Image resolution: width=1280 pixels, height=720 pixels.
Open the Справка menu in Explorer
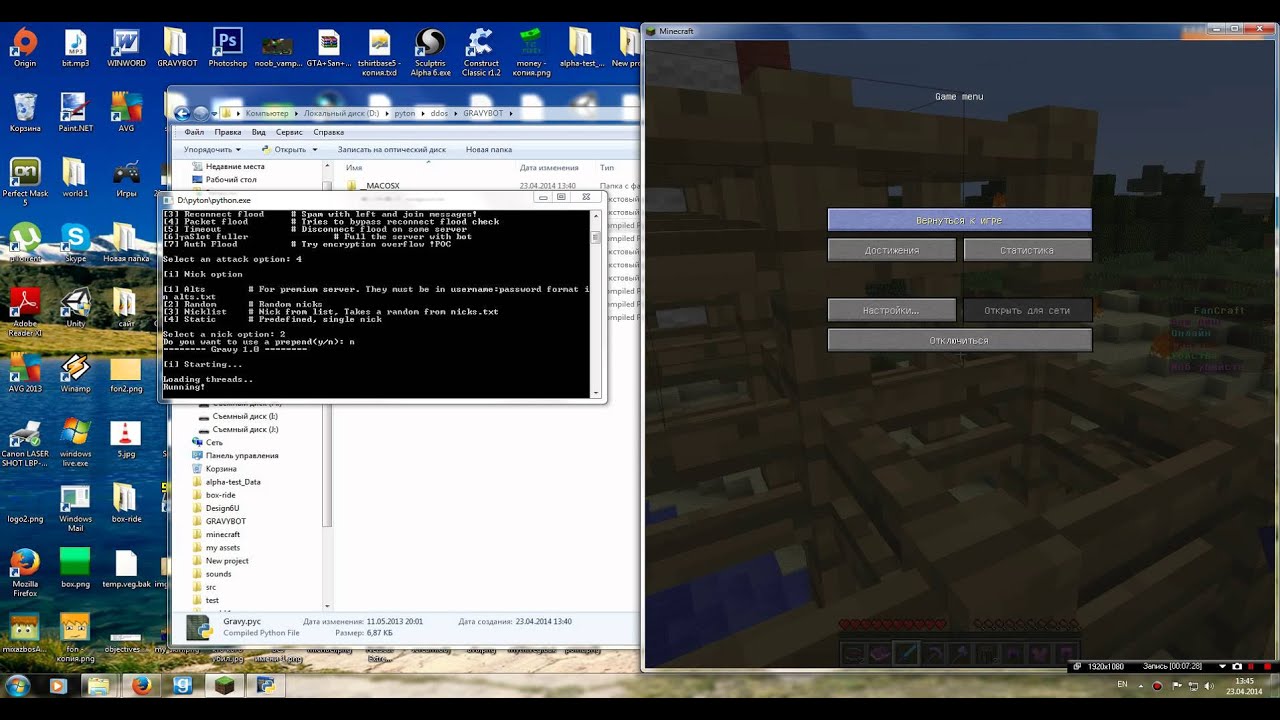click(x=328, y=132)
